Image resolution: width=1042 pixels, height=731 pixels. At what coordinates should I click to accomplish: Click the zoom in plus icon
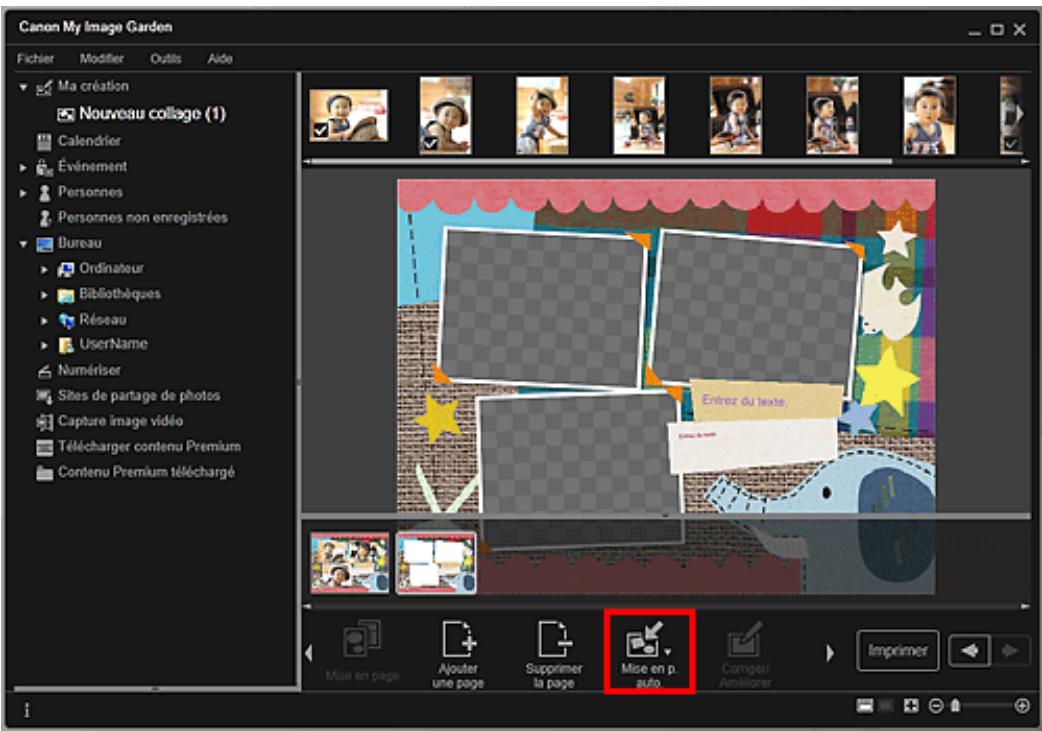click(x=1022, y=705)
